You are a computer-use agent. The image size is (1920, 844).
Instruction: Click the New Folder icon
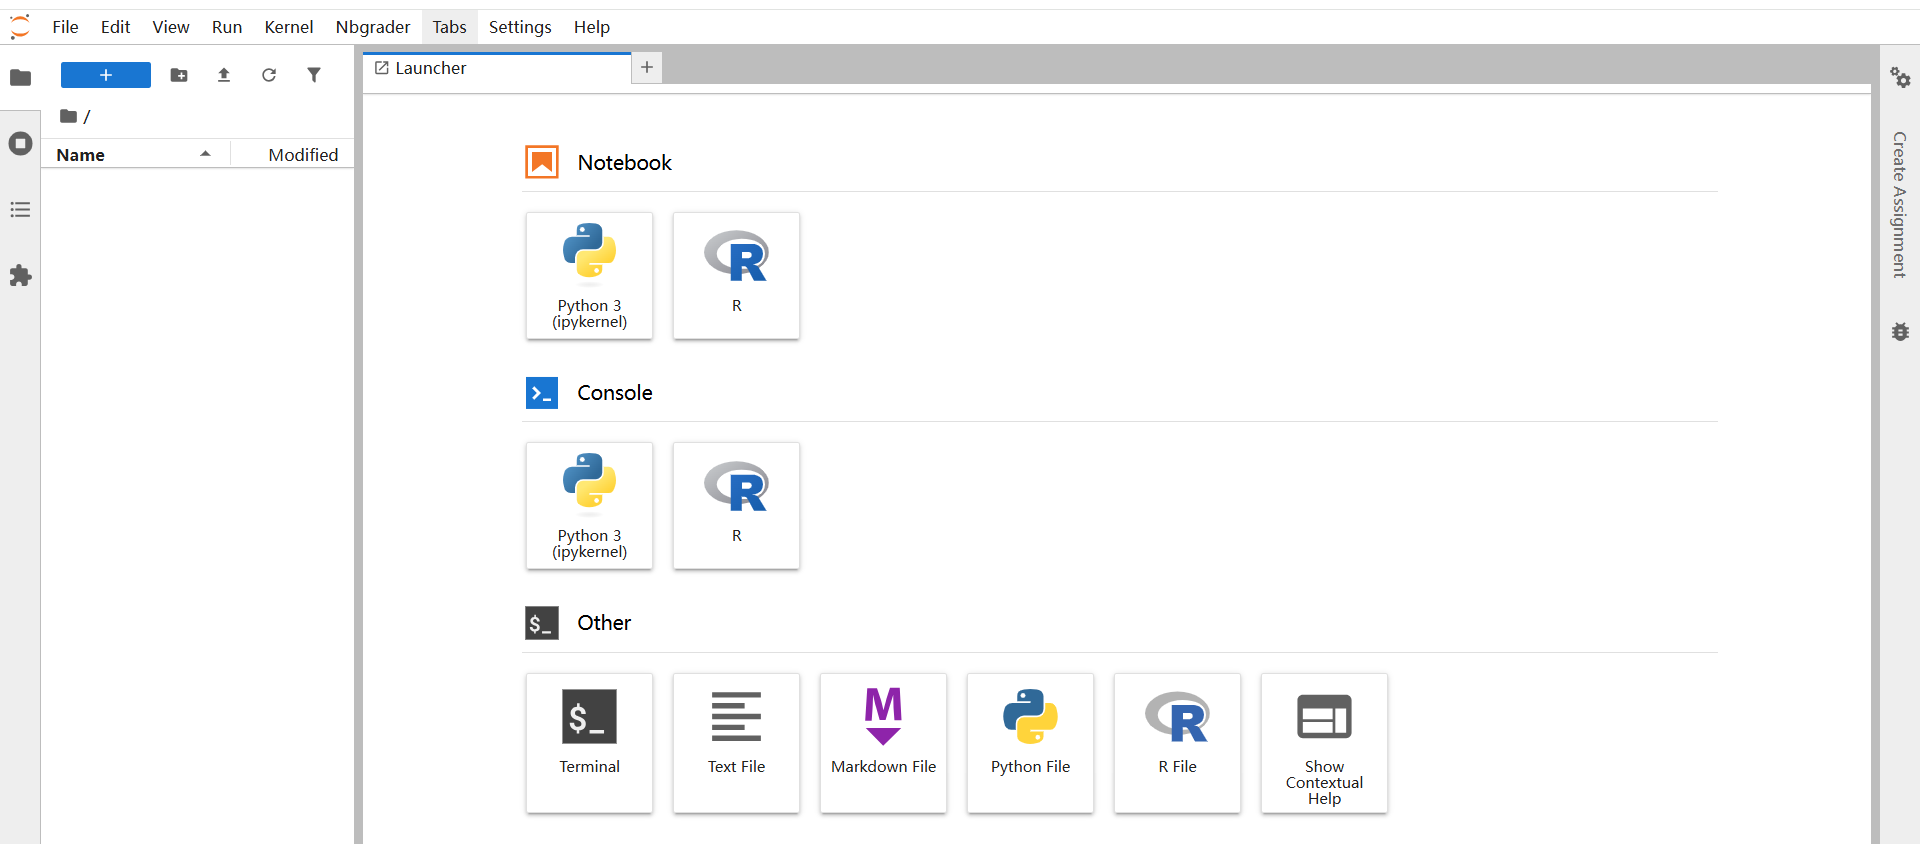point(179,75)
